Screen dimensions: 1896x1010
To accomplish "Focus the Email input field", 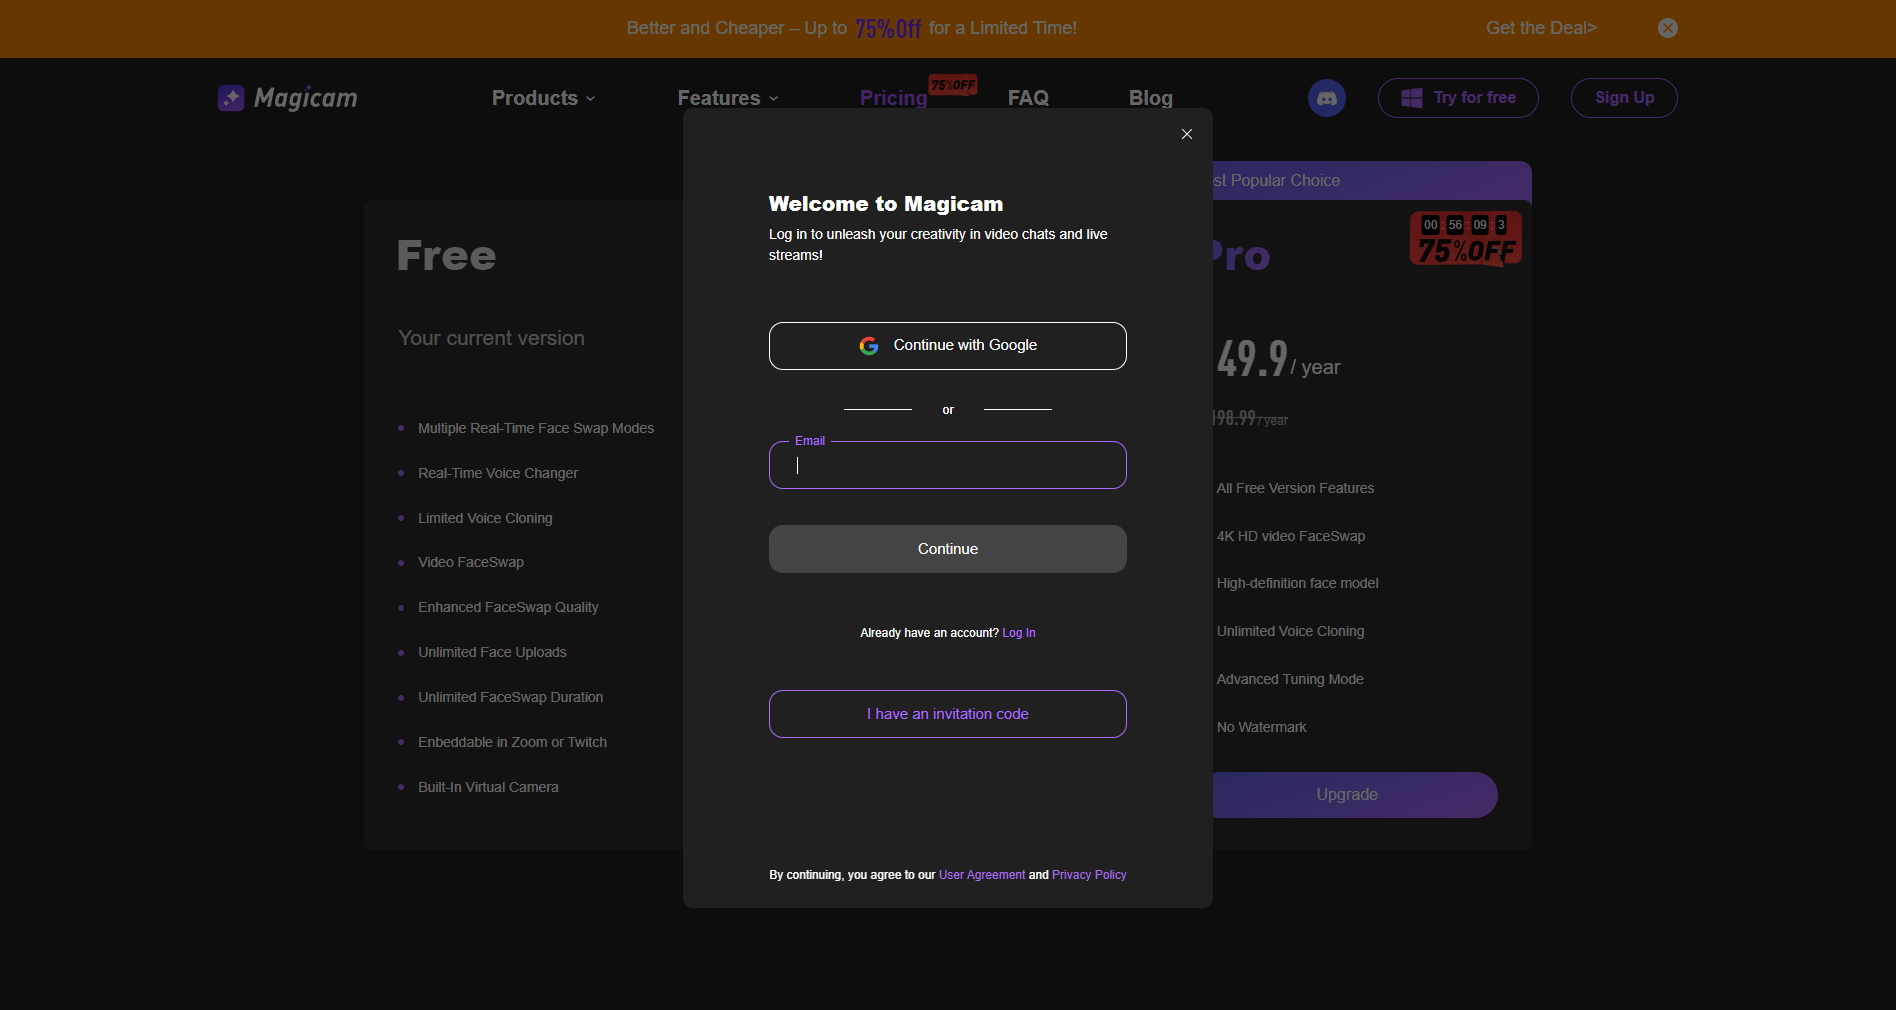I will (x=948, y=465).
